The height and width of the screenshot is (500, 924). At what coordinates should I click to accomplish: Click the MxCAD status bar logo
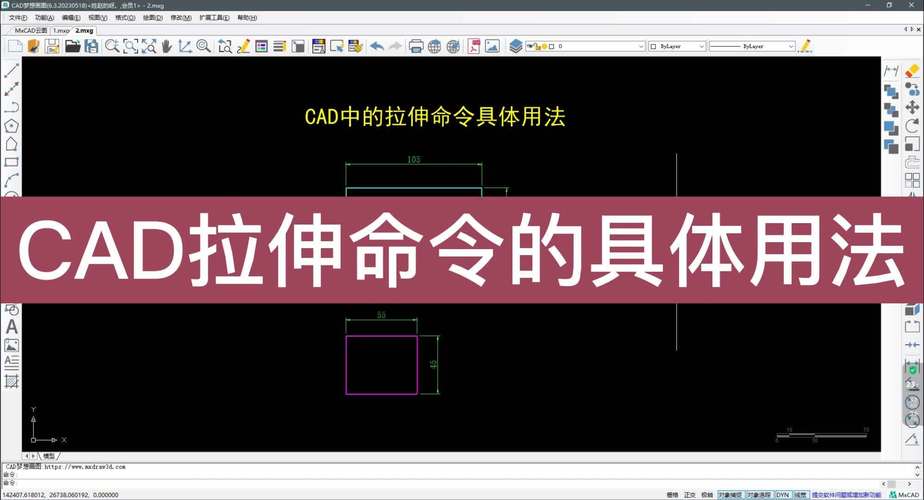point(904,495)
